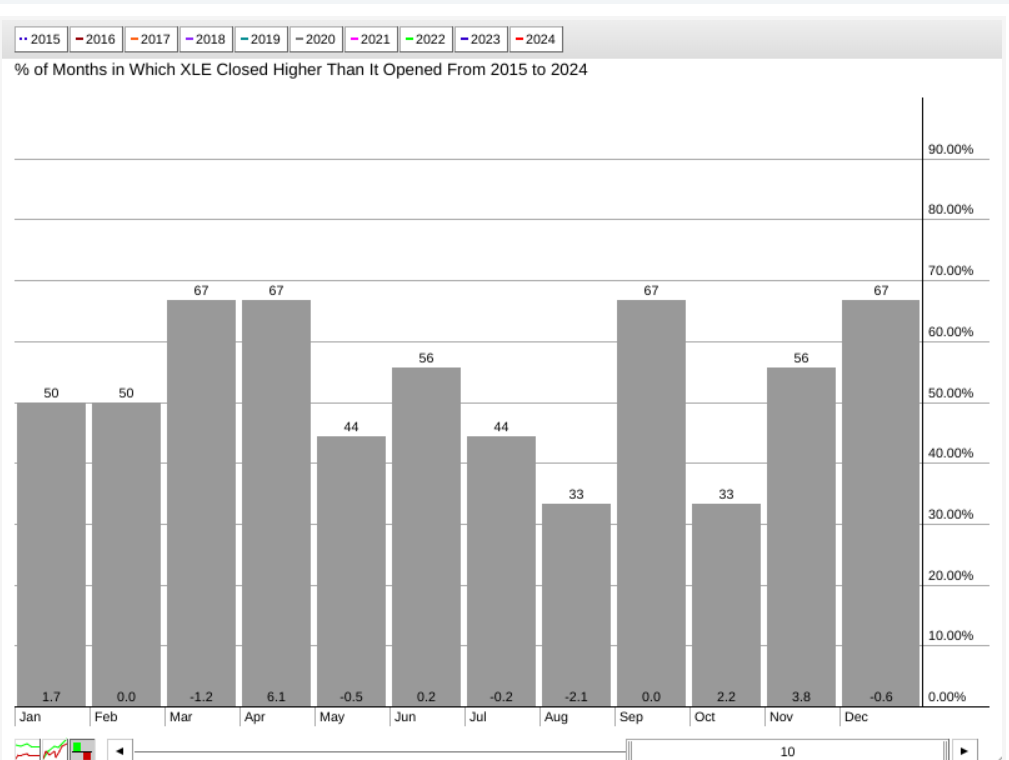This screenshot has width=1009, height=760.
Task: Click the Jun month axis label
Action: click(405, 717)
